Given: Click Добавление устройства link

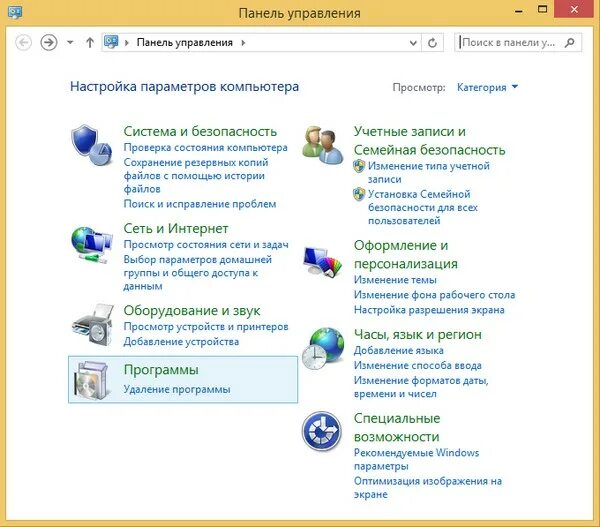Looking at the screenshot, I should point(181,342).
